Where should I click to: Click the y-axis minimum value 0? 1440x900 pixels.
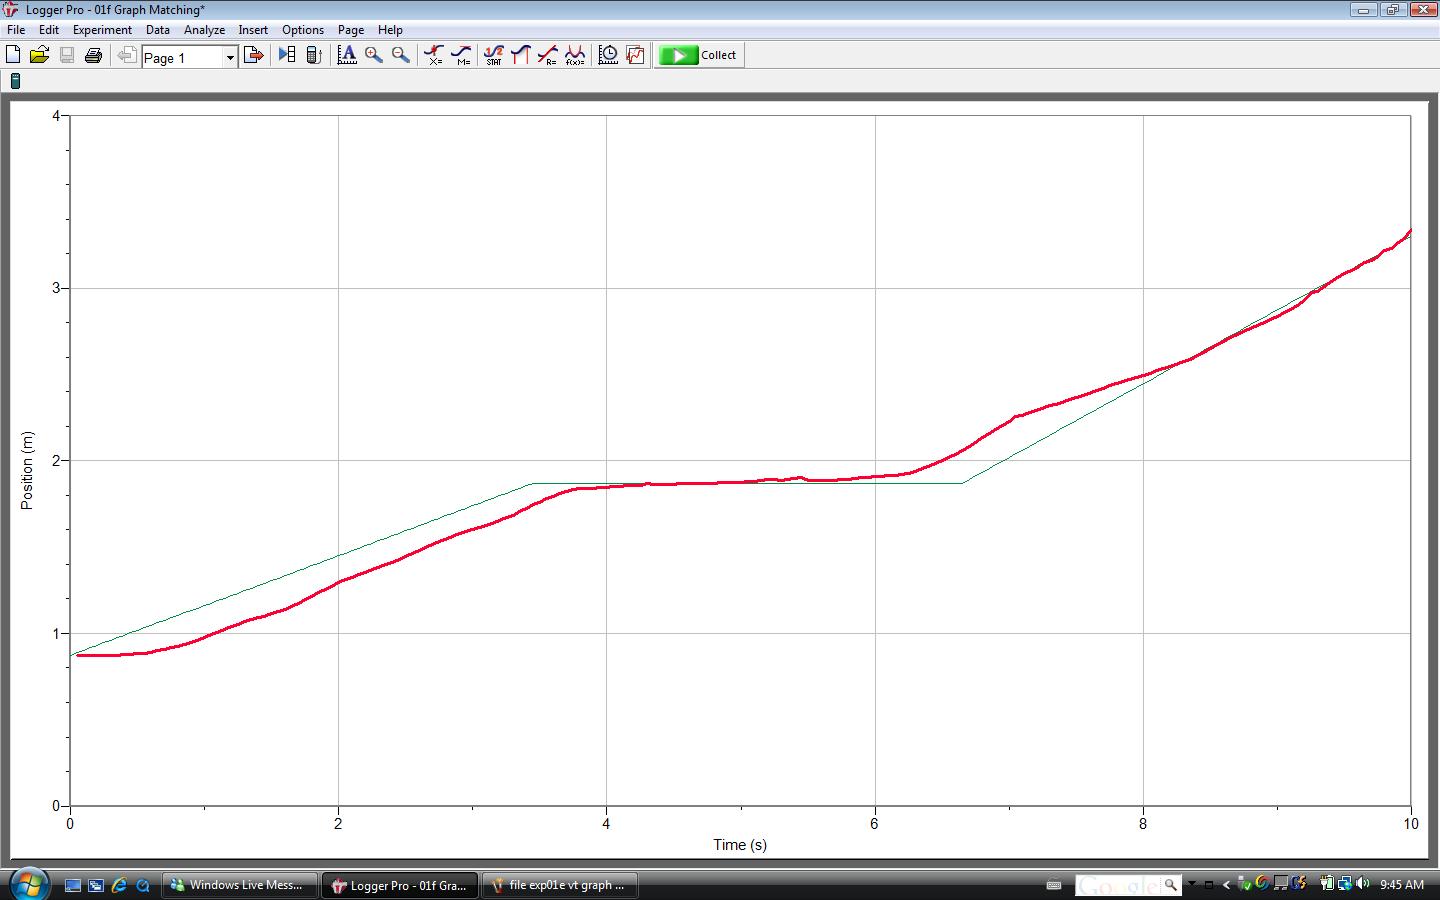tap(56, 806)
